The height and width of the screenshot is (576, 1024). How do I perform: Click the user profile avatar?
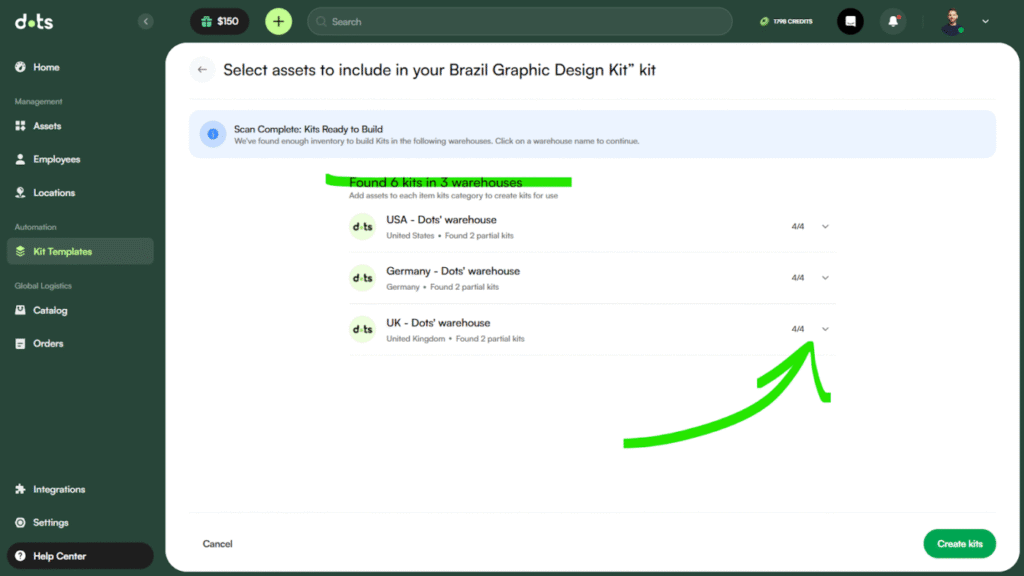pos(952,21)
